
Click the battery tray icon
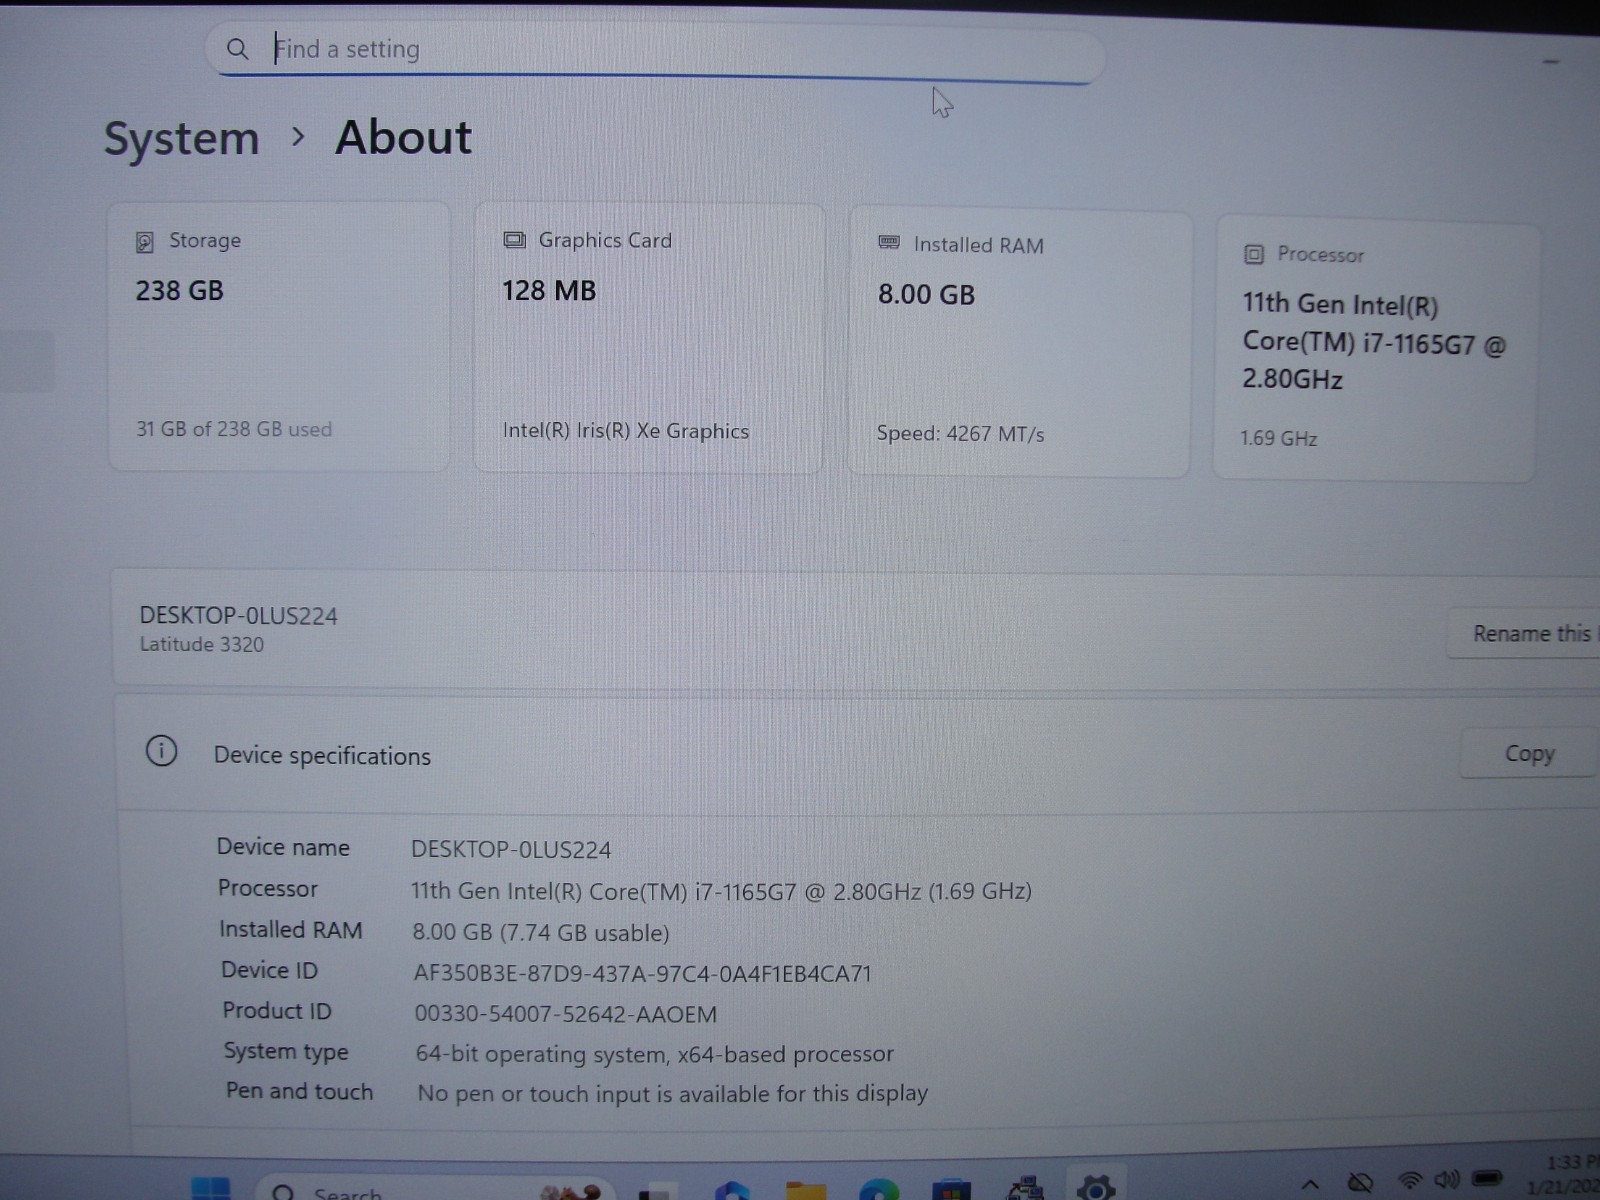pos(1488,1178)
